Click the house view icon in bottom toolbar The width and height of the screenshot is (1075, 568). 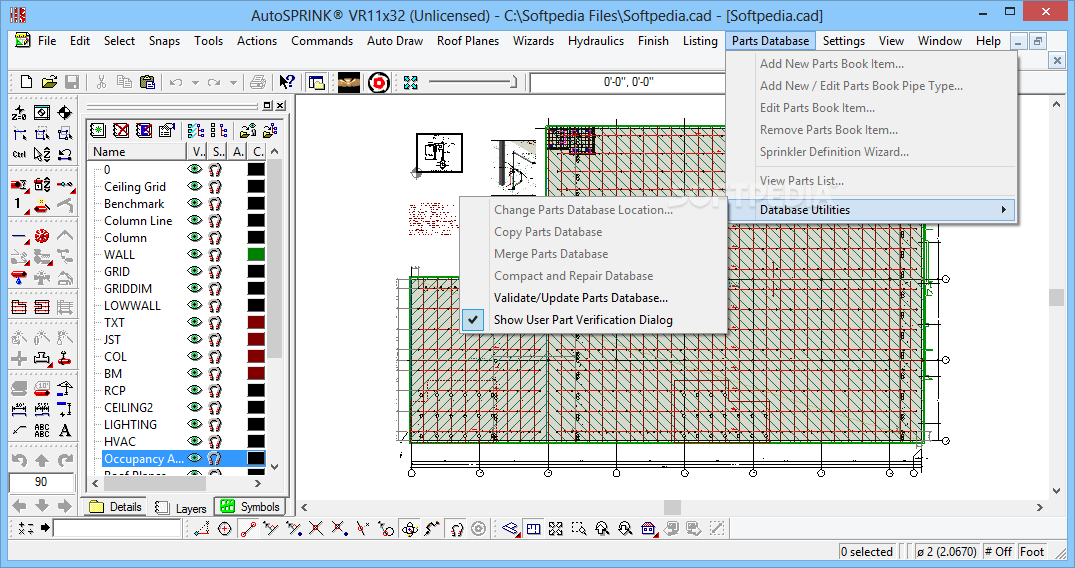(x=648, y=529)
